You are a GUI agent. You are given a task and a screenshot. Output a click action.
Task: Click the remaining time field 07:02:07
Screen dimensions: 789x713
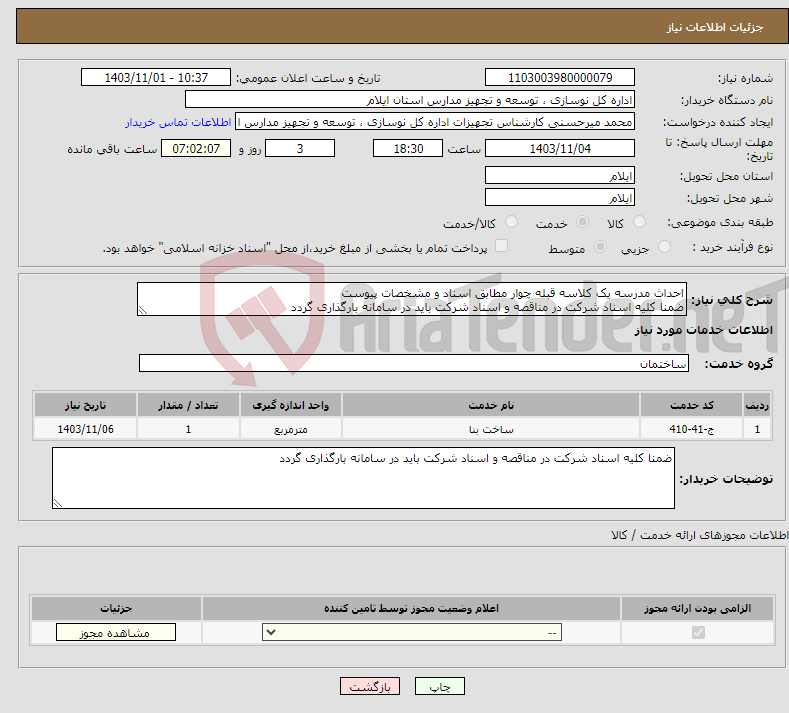[x=196, y=148]
